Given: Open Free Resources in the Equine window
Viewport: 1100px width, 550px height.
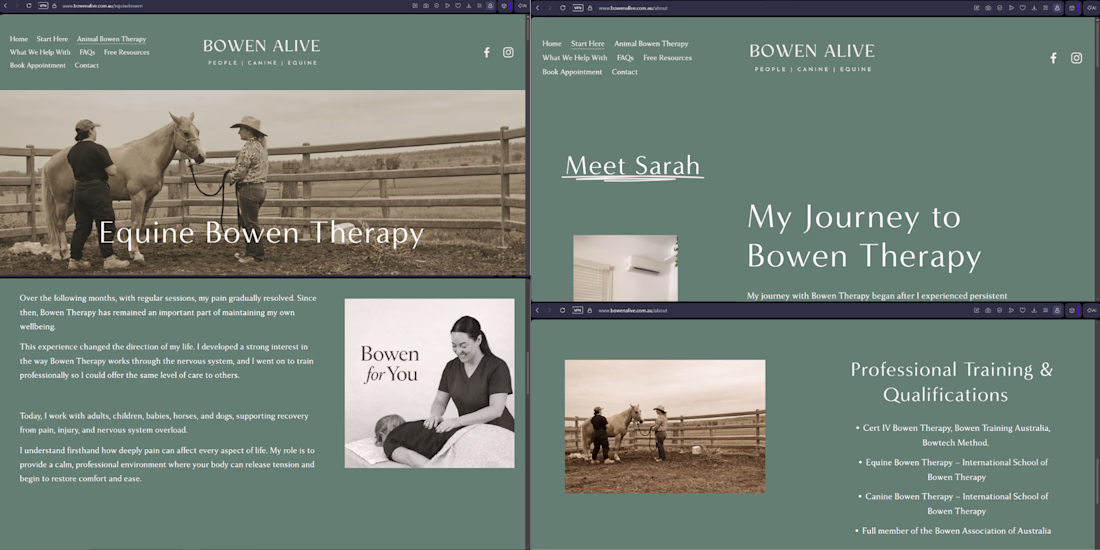Looking at the screenshot, I should pos(126,52).
